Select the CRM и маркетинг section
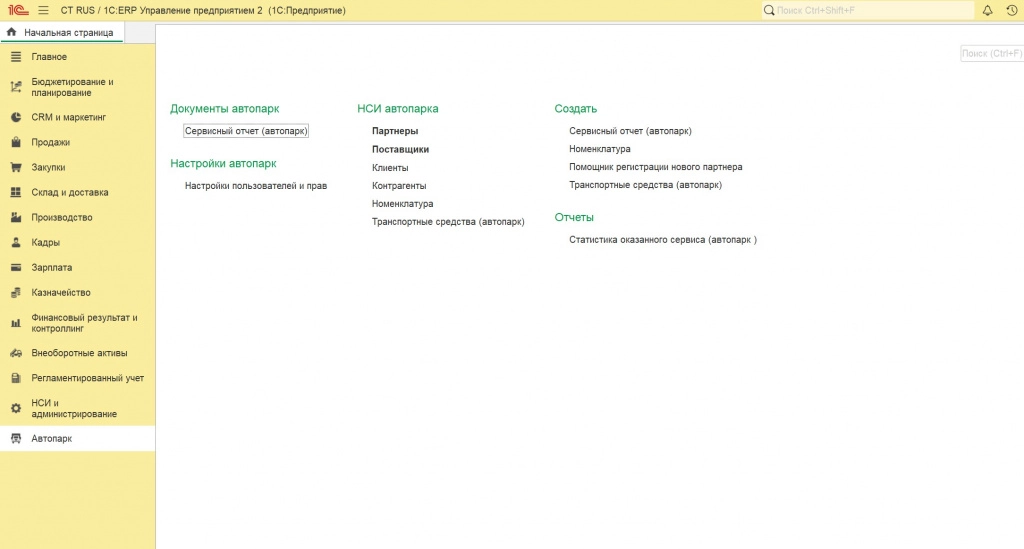The image size is (1024, 549). pos(68,117)
